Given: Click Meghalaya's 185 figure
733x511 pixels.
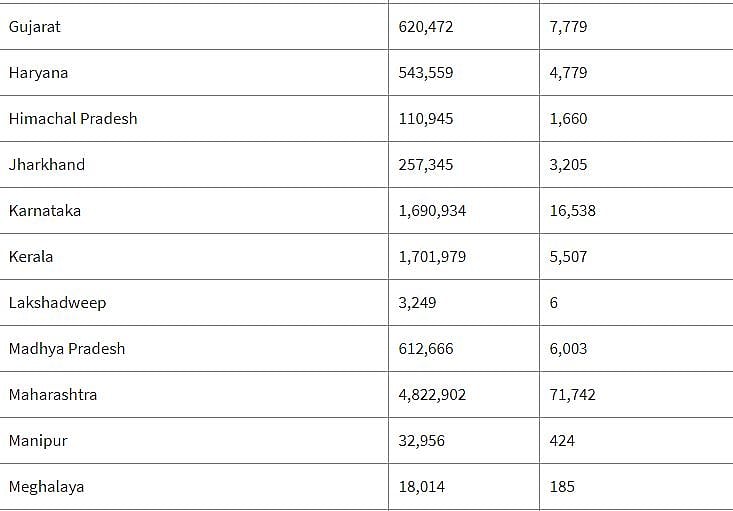Looking at the screenshot, I should point(562,487).
